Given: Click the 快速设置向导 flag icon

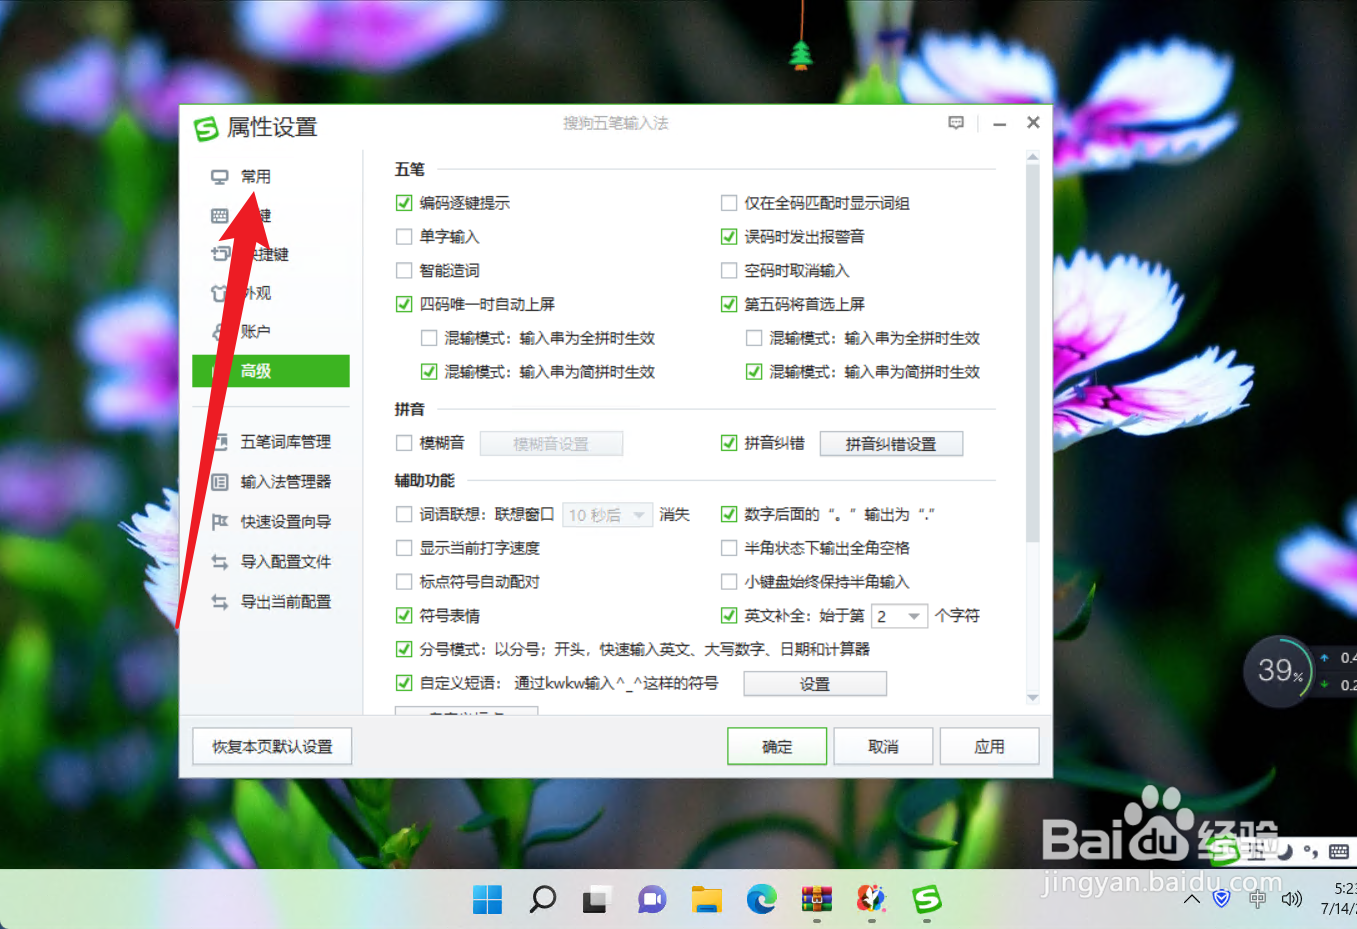Looking at the screenshot, I should [x=220, y=521].
